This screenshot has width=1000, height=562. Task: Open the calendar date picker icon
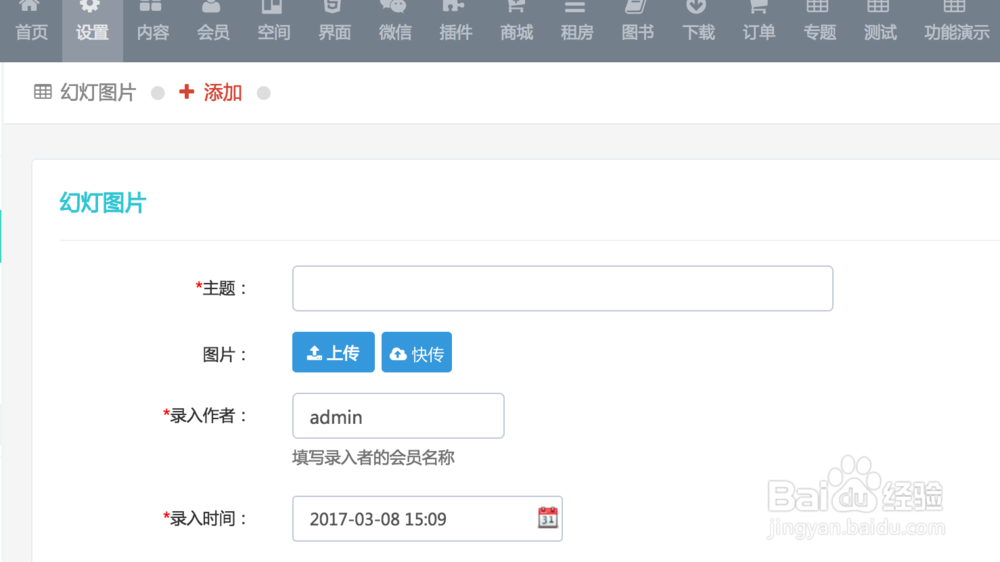547,517
